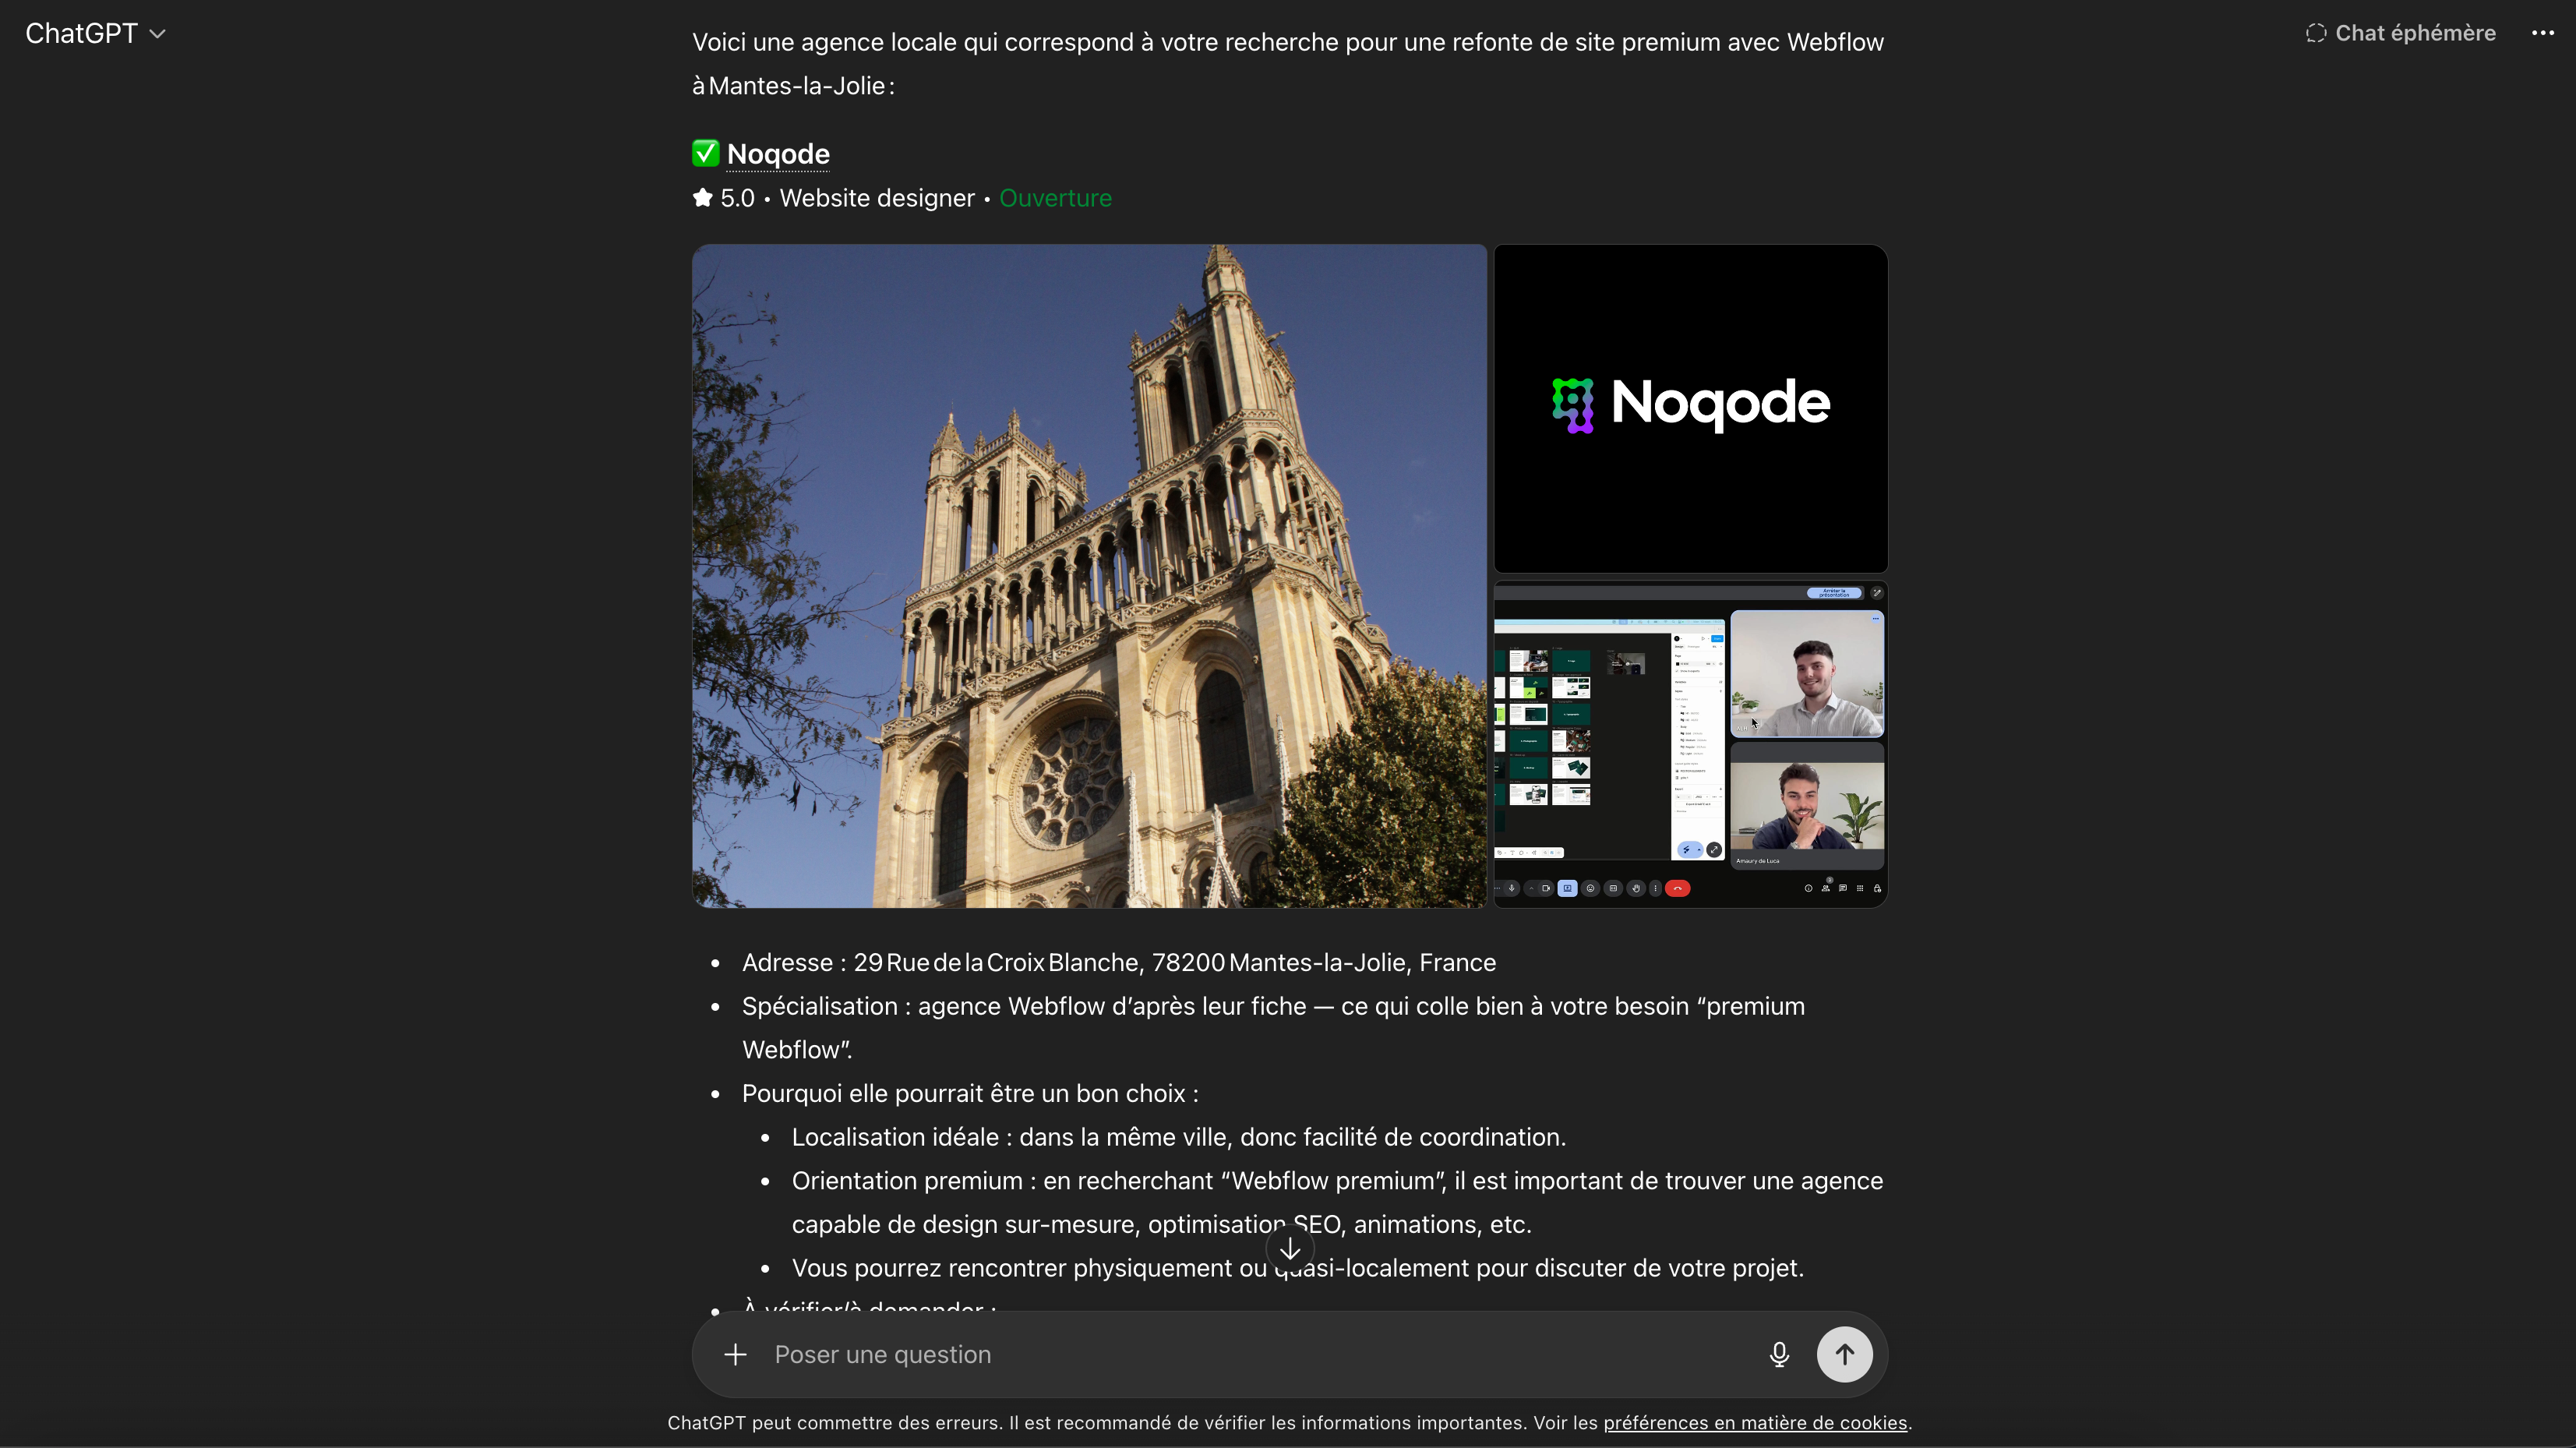Click the Ouverture status link
This screenshot has width=2576, height=1448.
pyautogui.click(x=1055, y=197)
